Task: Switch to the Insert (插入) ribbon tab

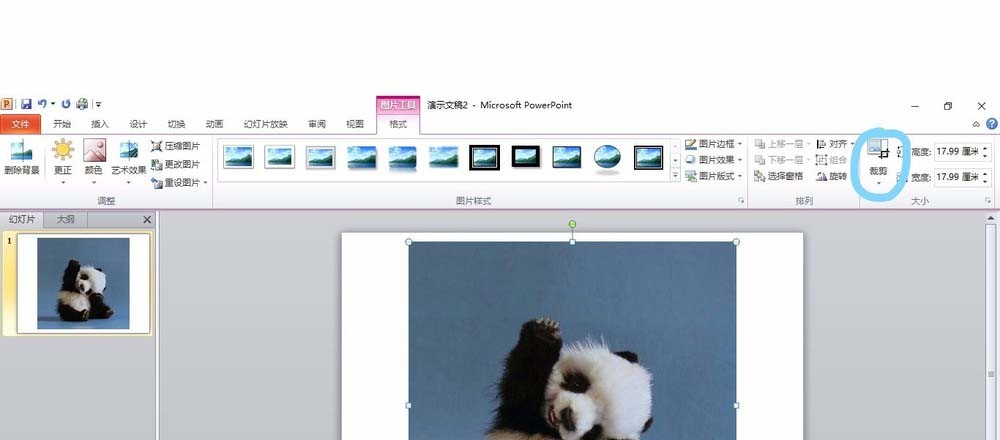Action: [100, 124]
